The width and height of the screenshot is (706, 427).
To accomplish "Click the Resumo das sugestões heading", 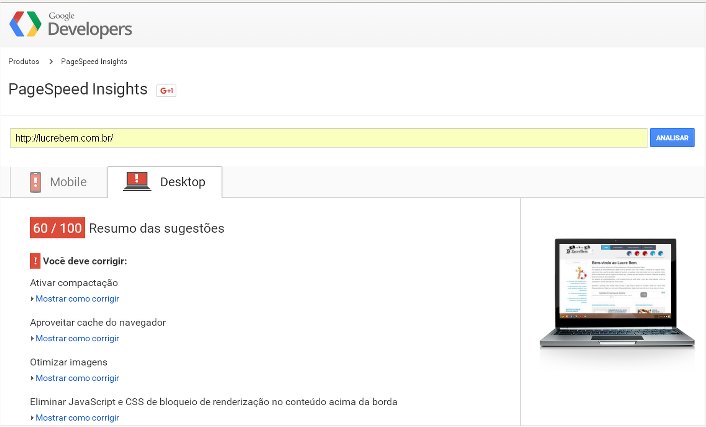I will (157, 228).
